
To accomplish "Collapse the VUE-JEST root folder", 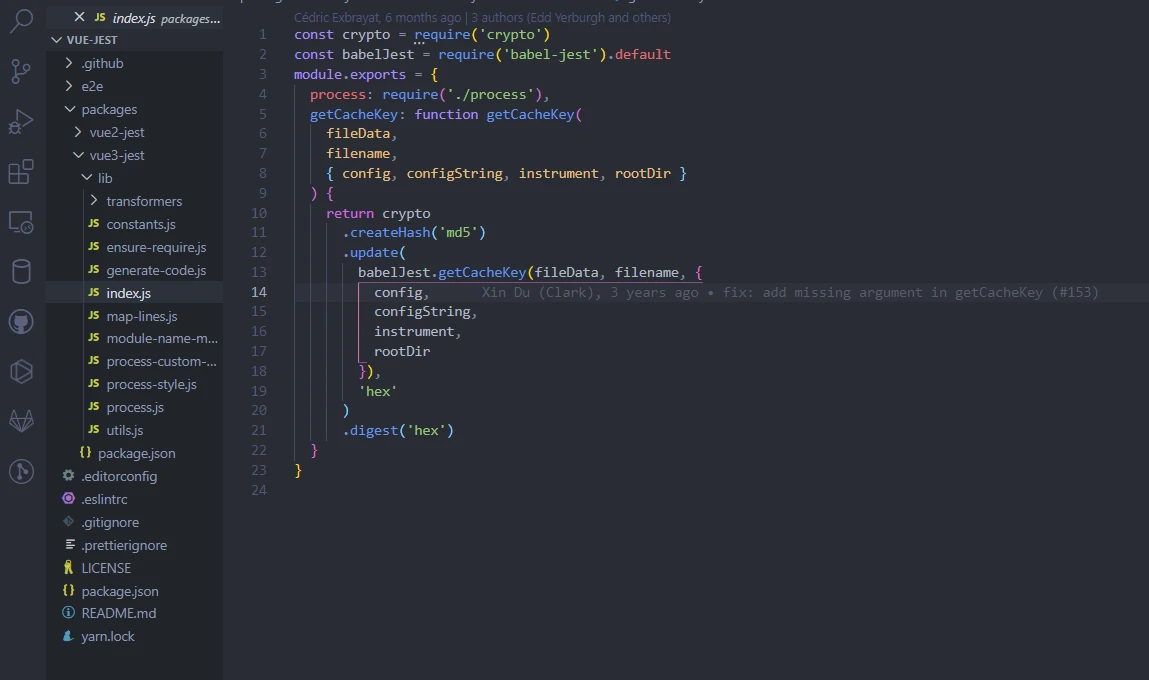I will coord(85,40).
